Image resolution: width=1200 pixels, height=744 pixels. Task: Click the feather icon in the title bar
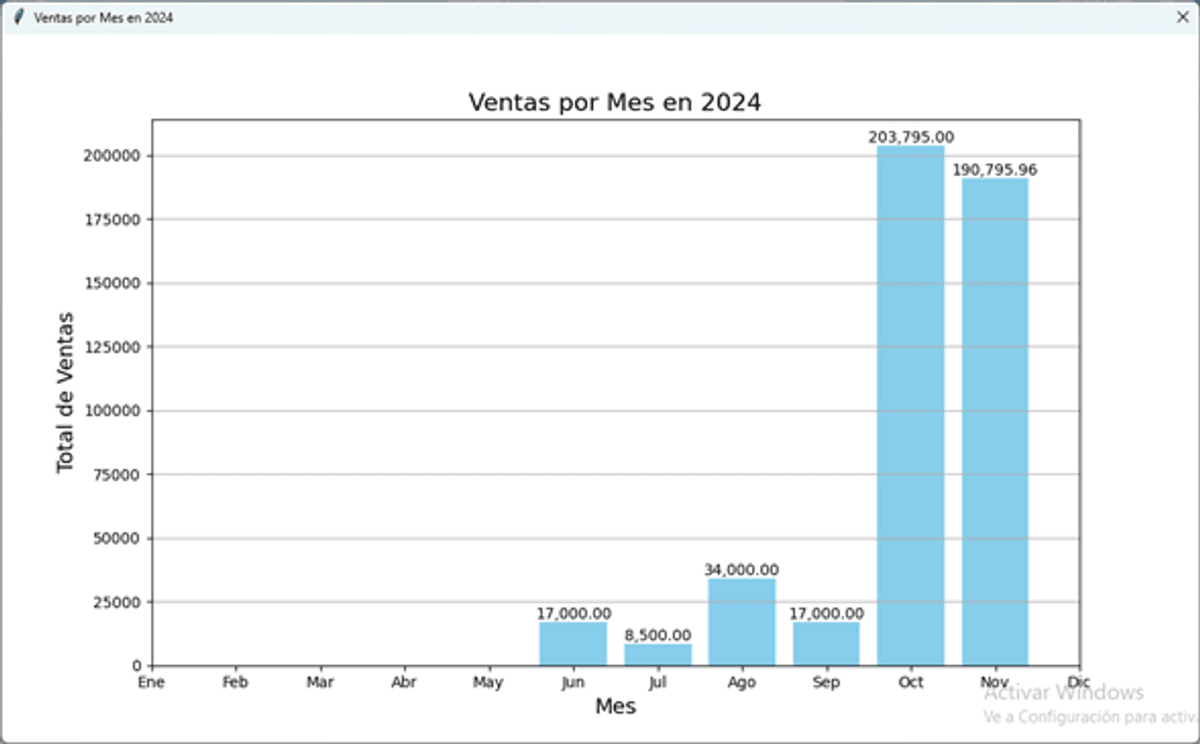point(18,17)
